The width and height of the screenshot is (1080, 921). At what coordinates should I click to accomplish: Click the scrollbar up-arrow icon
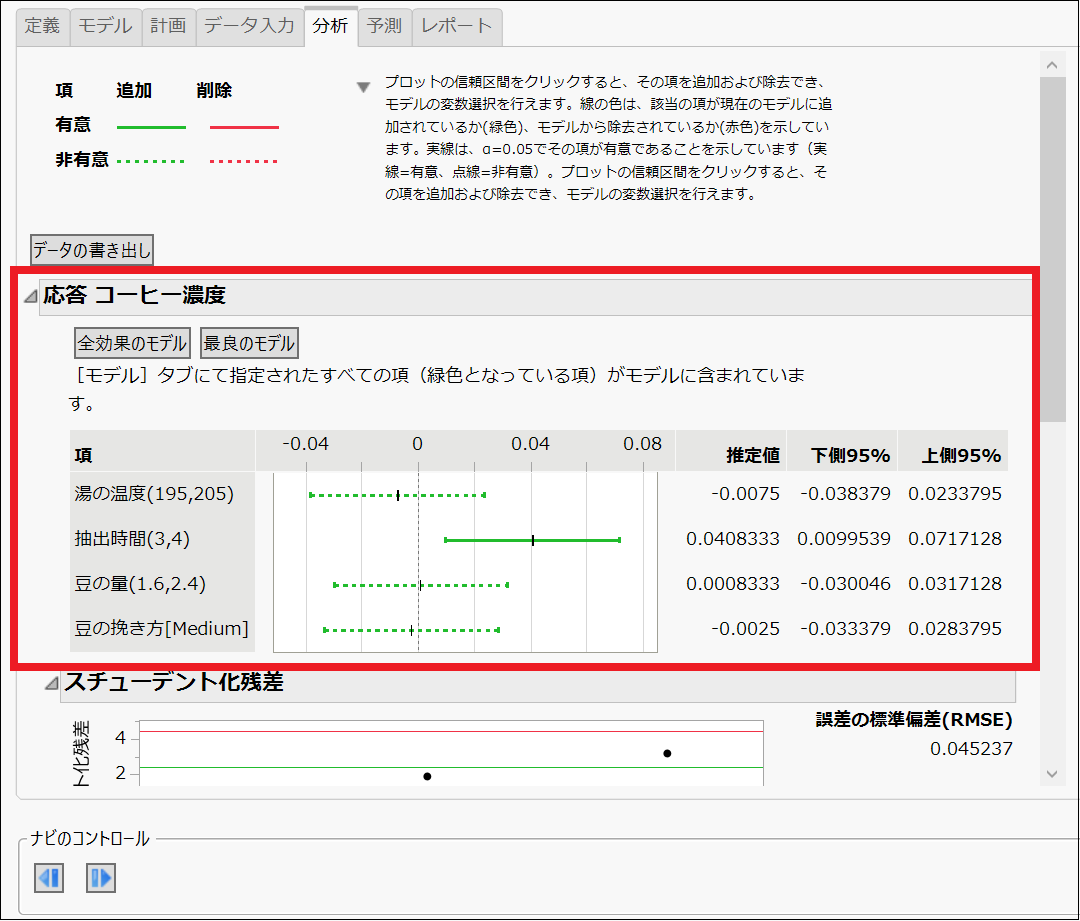pos(1052,64)
